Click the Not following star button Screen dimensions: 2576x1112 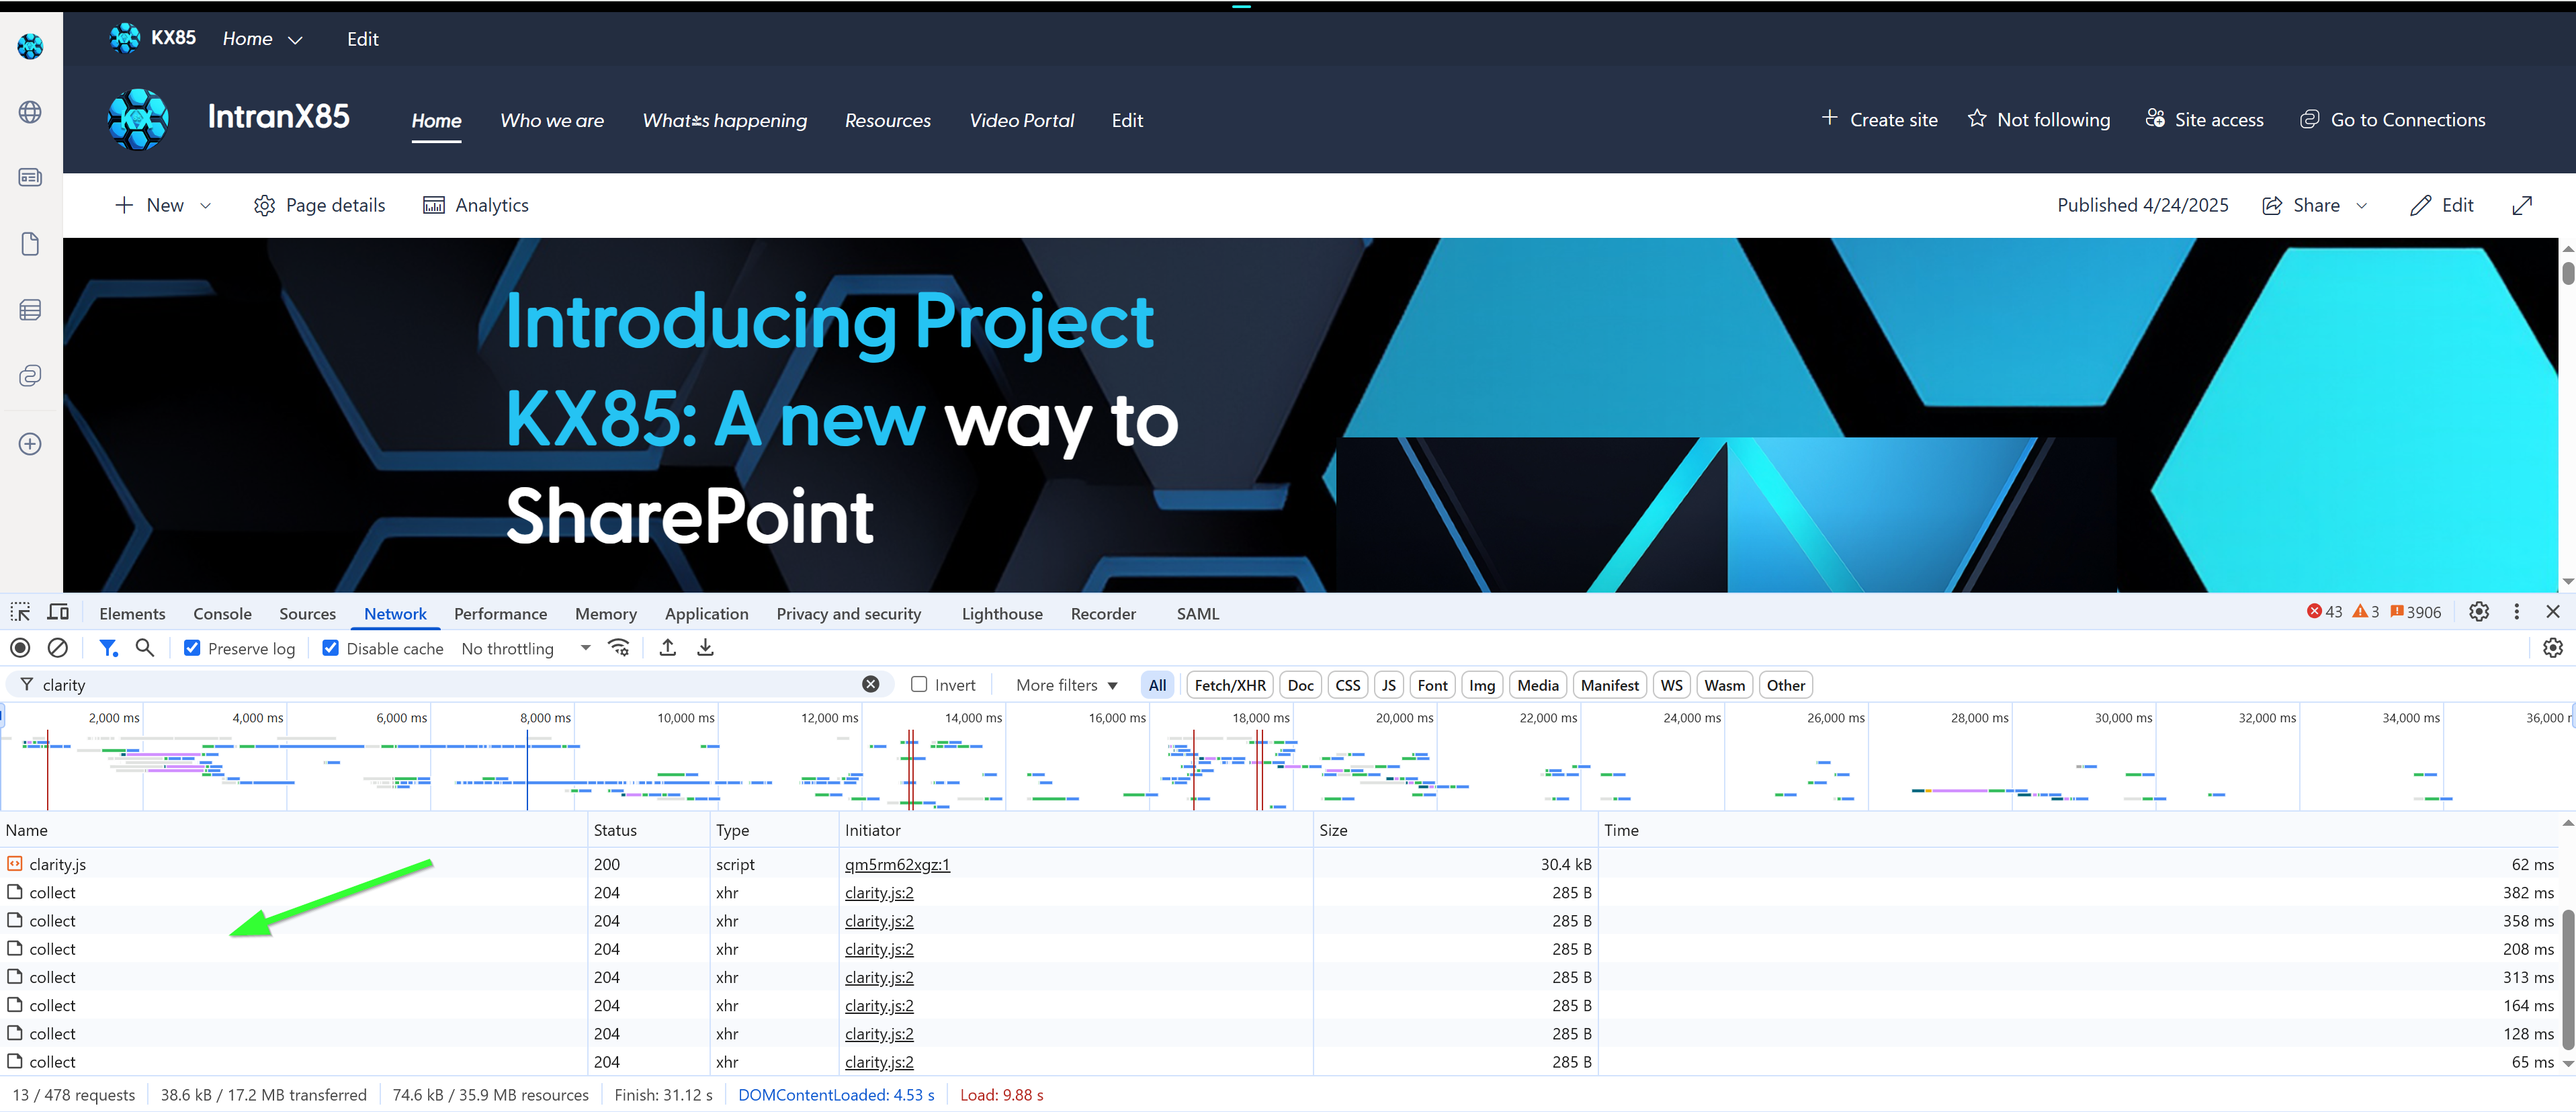[2039, 119]
